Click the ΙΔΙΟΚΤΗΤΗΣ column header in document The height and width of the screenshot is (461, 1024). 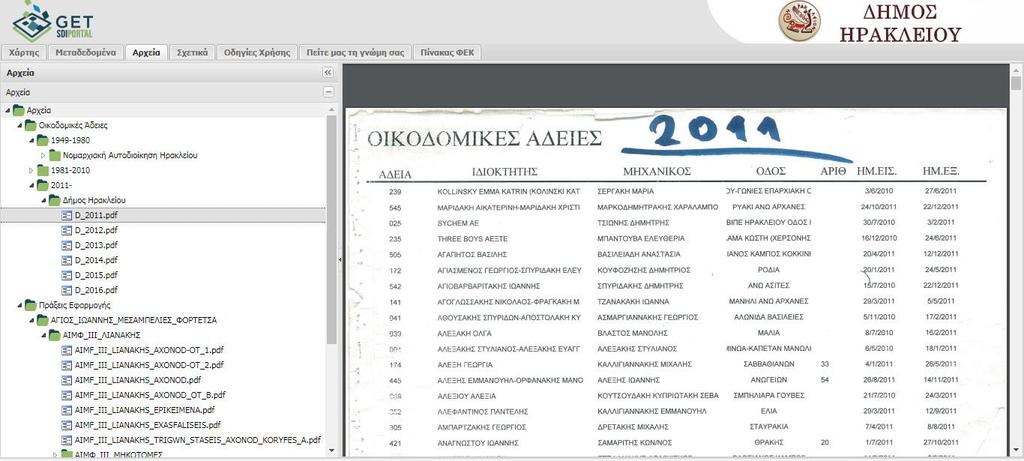pos(505,172)
